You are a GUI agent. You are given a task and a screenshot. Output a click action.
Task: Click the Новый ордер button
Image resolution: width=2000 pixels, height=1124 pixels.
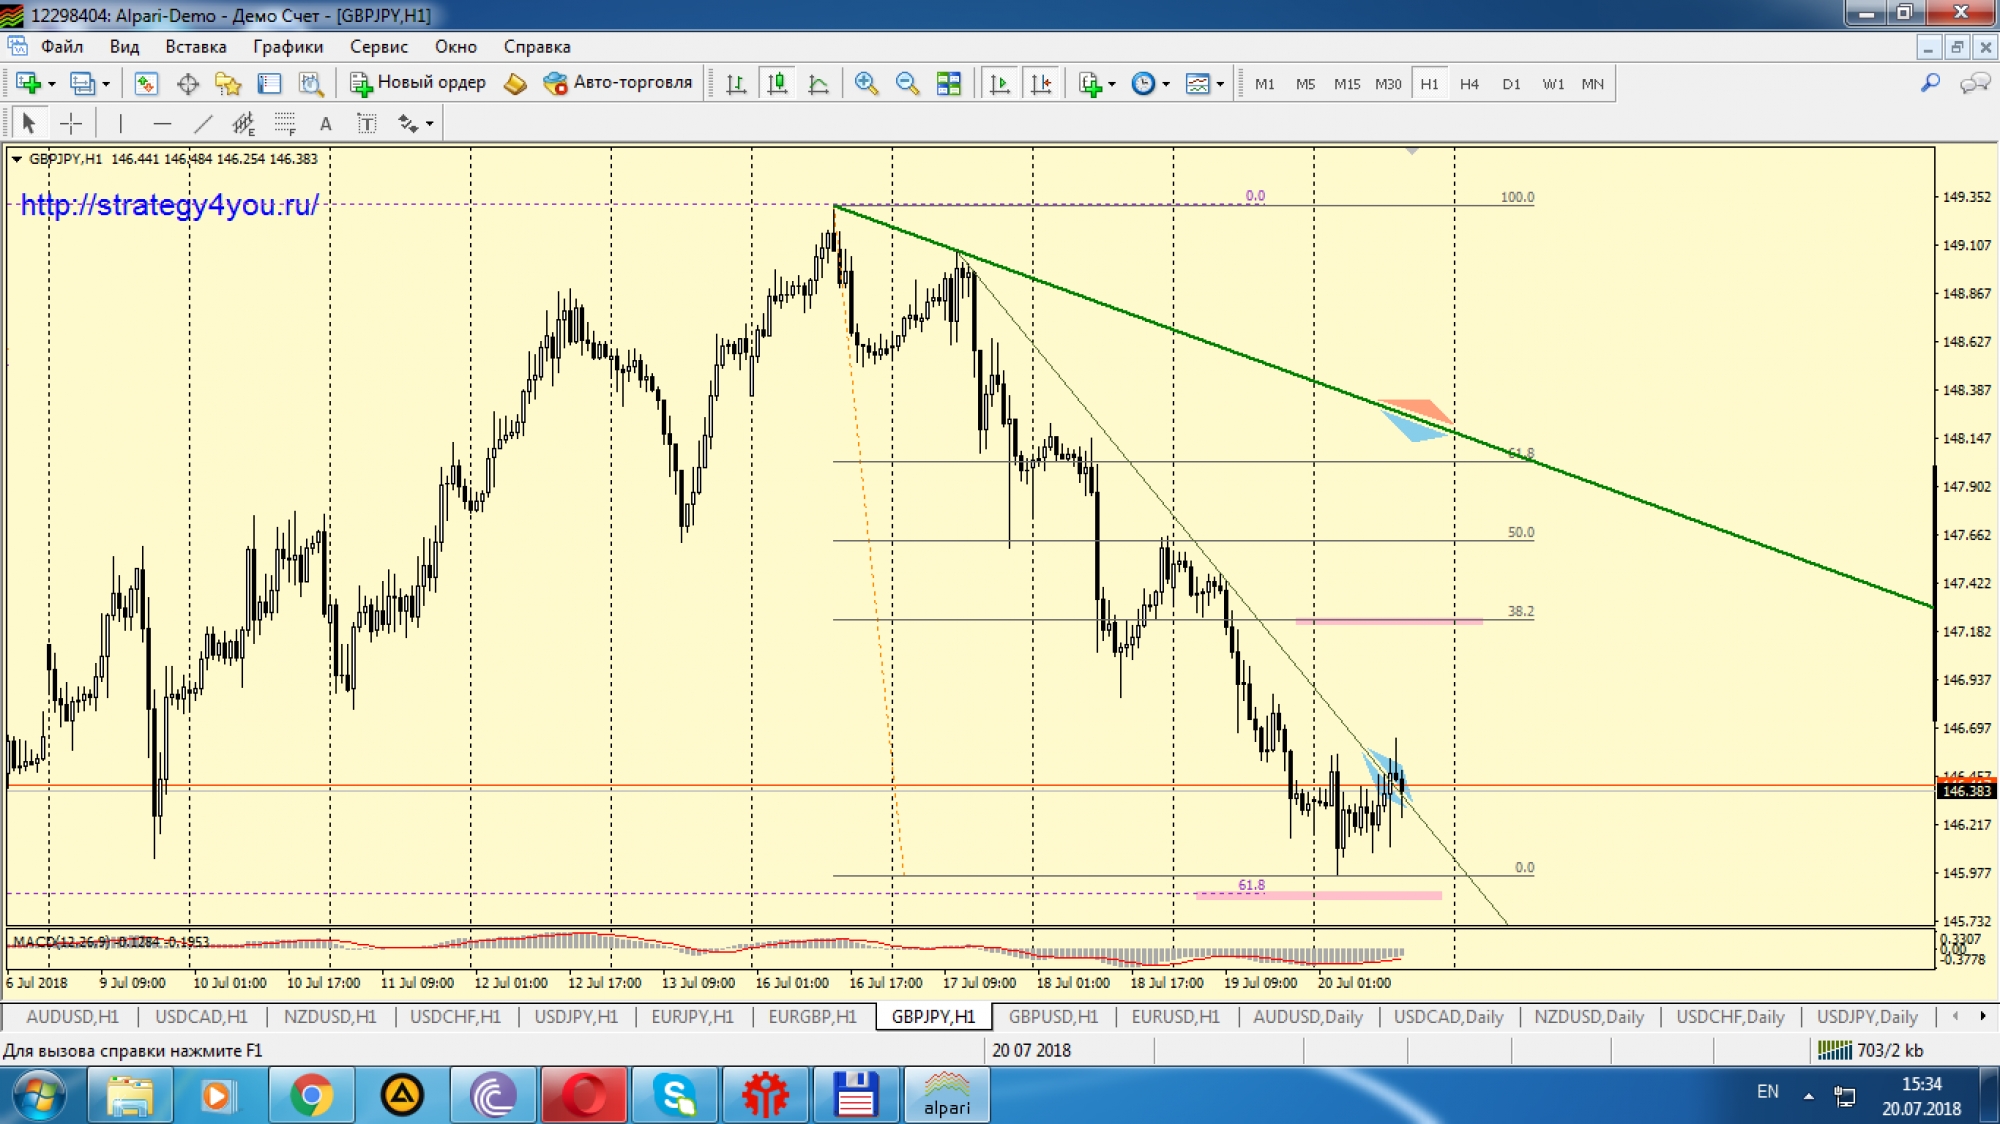click(x=418, y=83)
